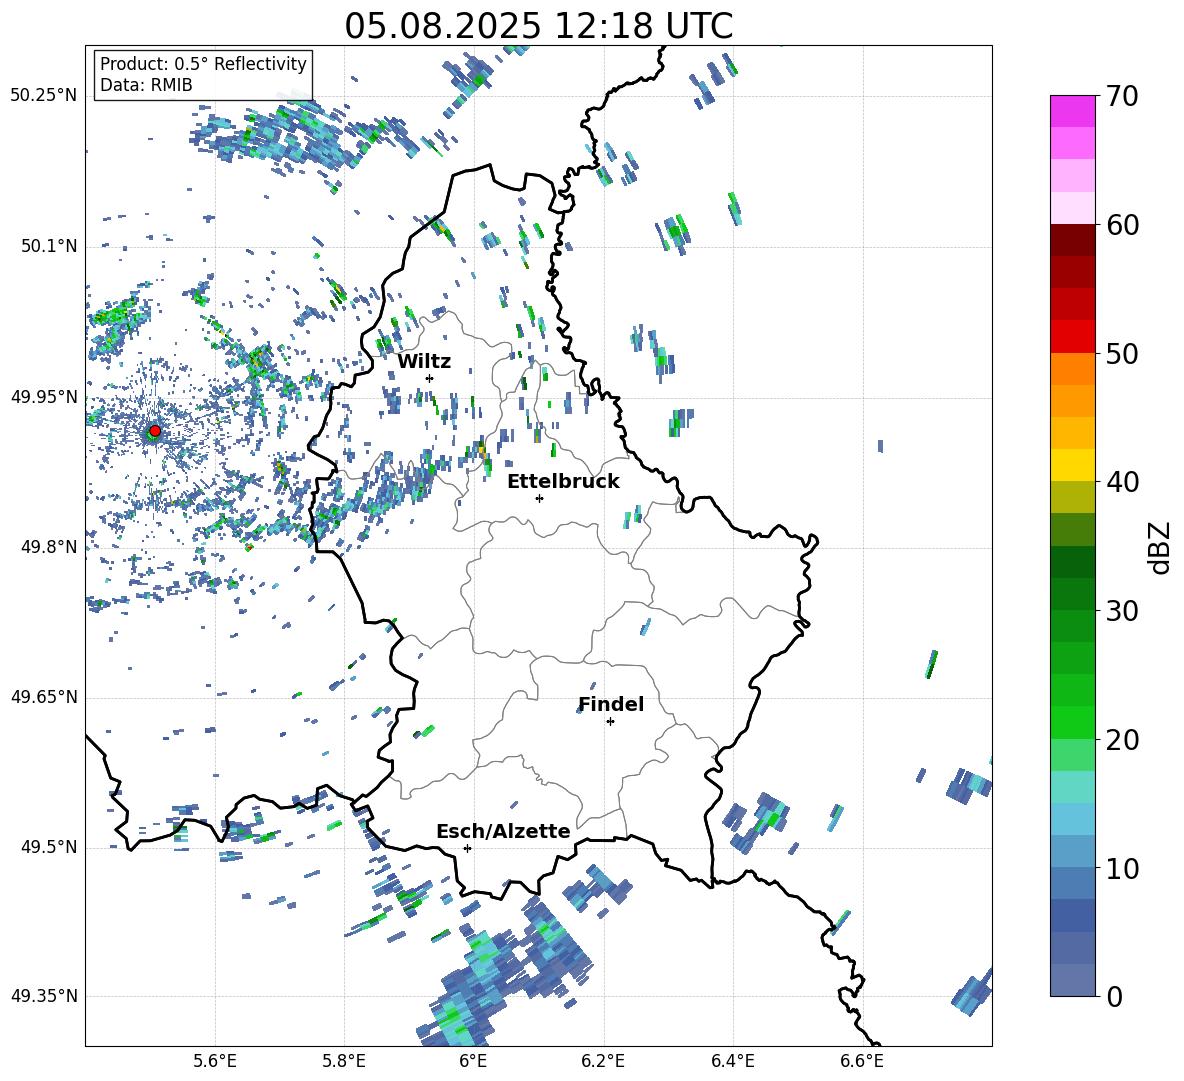Click the 10 value on colorbar
The image size is (1184, 1081).
tap(1122, 868)
